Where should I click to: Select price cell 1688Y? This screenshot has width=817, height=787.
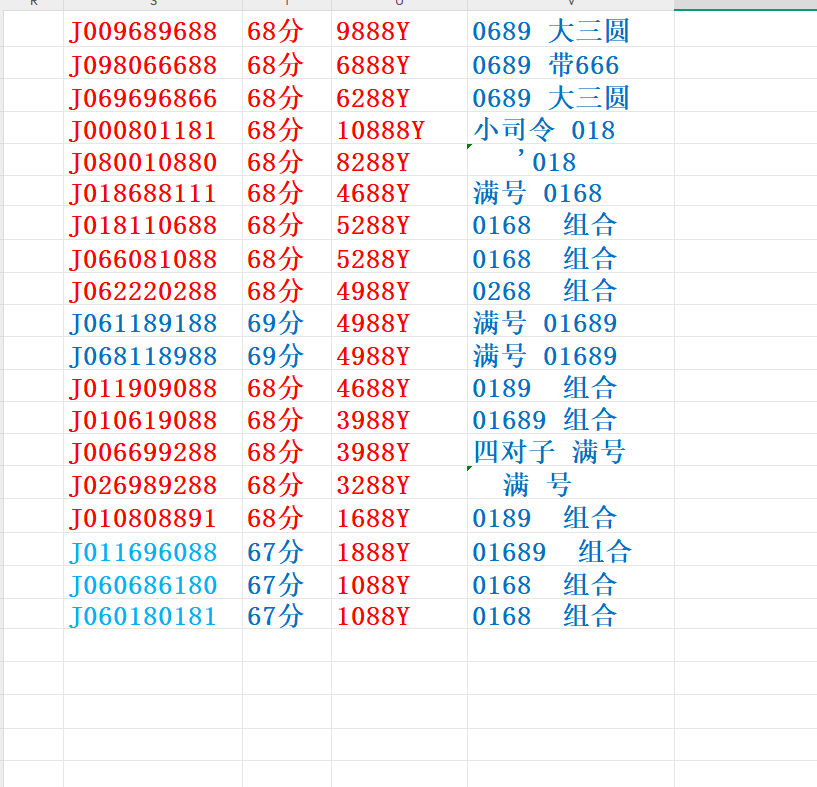coord(400,516)
